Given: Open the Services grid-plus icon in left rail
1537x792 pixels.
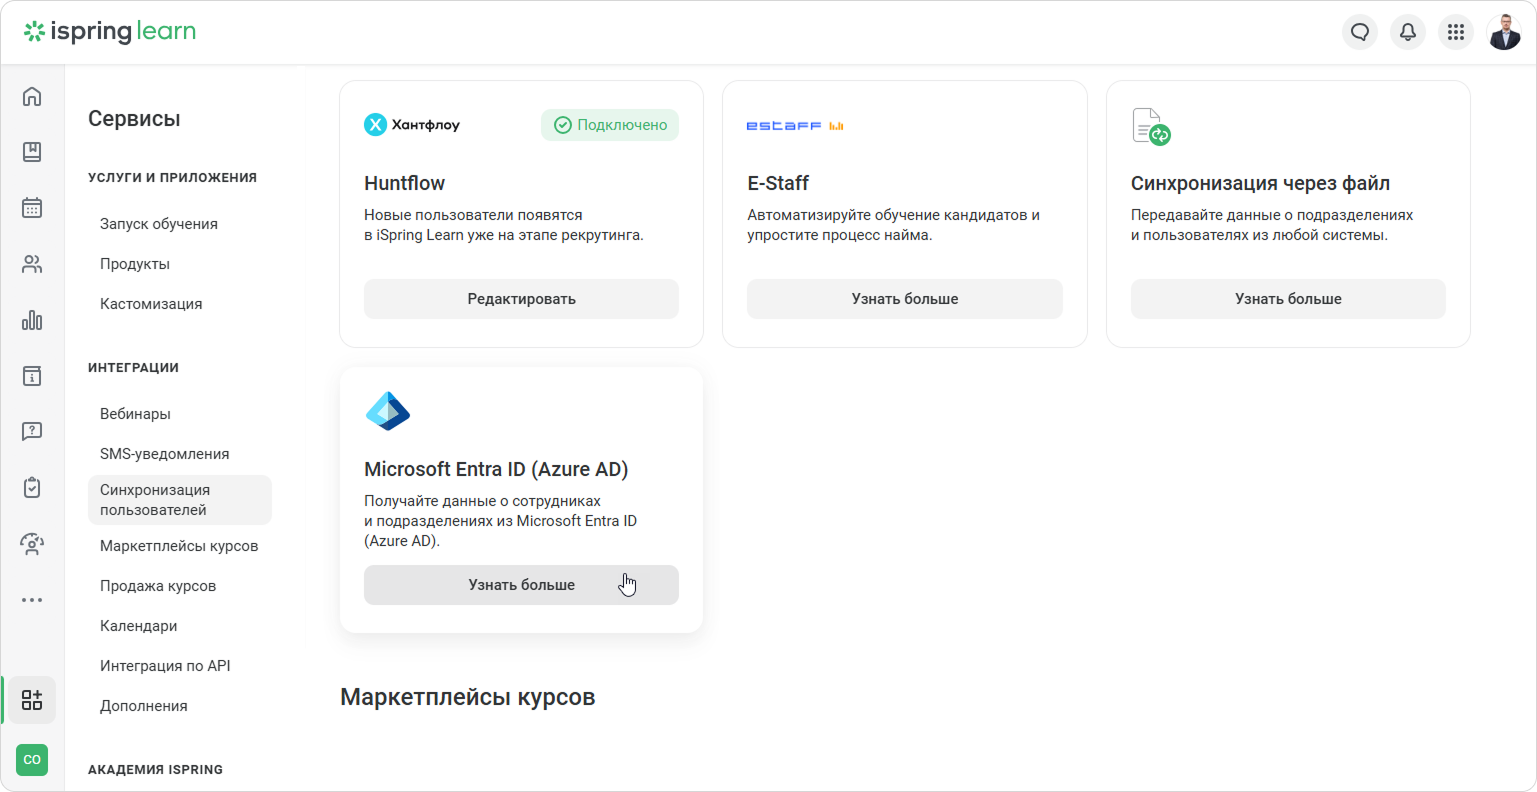Looking at the screenshot, I should [x=32, y=700].
